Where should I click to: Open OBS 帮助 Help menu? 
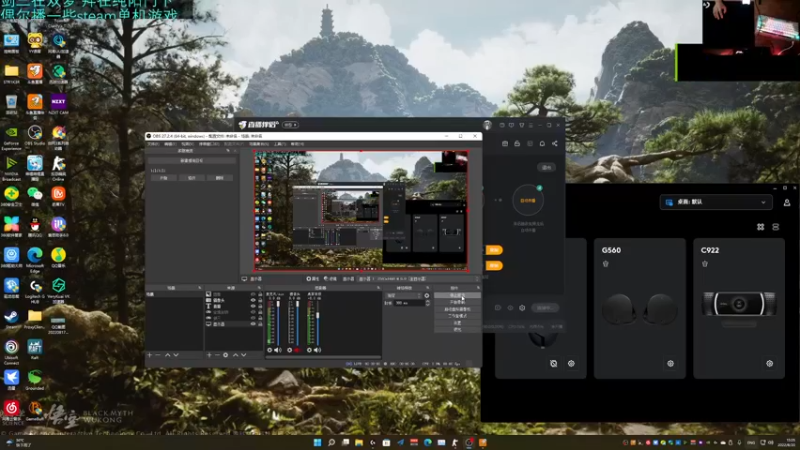click(297, 144)
